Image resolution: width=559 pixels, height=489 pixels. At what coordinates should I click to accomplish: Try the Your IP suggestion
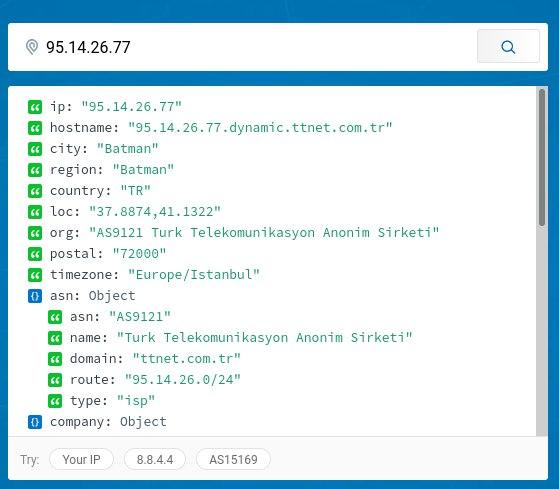coord(81,459)
